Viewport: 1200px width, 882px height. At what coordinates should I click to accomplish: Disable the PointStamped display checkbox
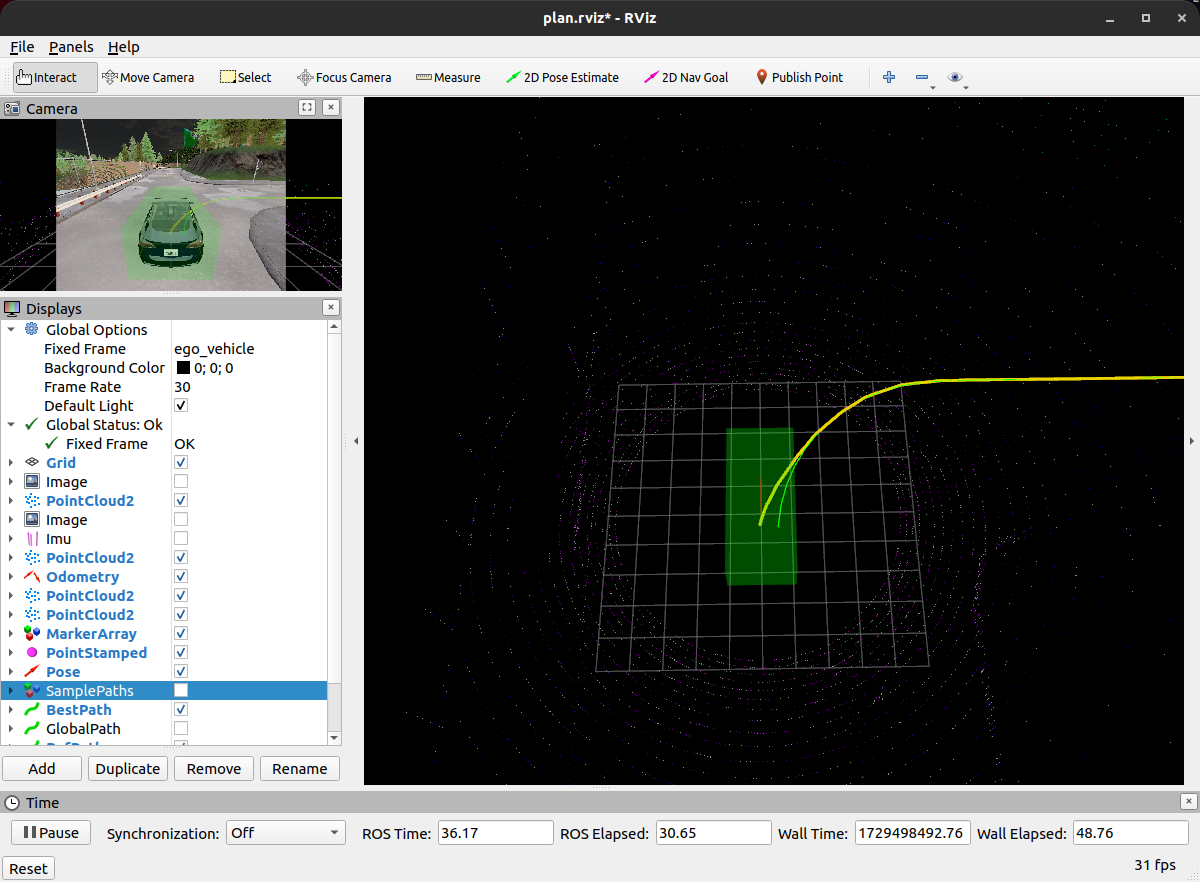click(x=181, y=652)
